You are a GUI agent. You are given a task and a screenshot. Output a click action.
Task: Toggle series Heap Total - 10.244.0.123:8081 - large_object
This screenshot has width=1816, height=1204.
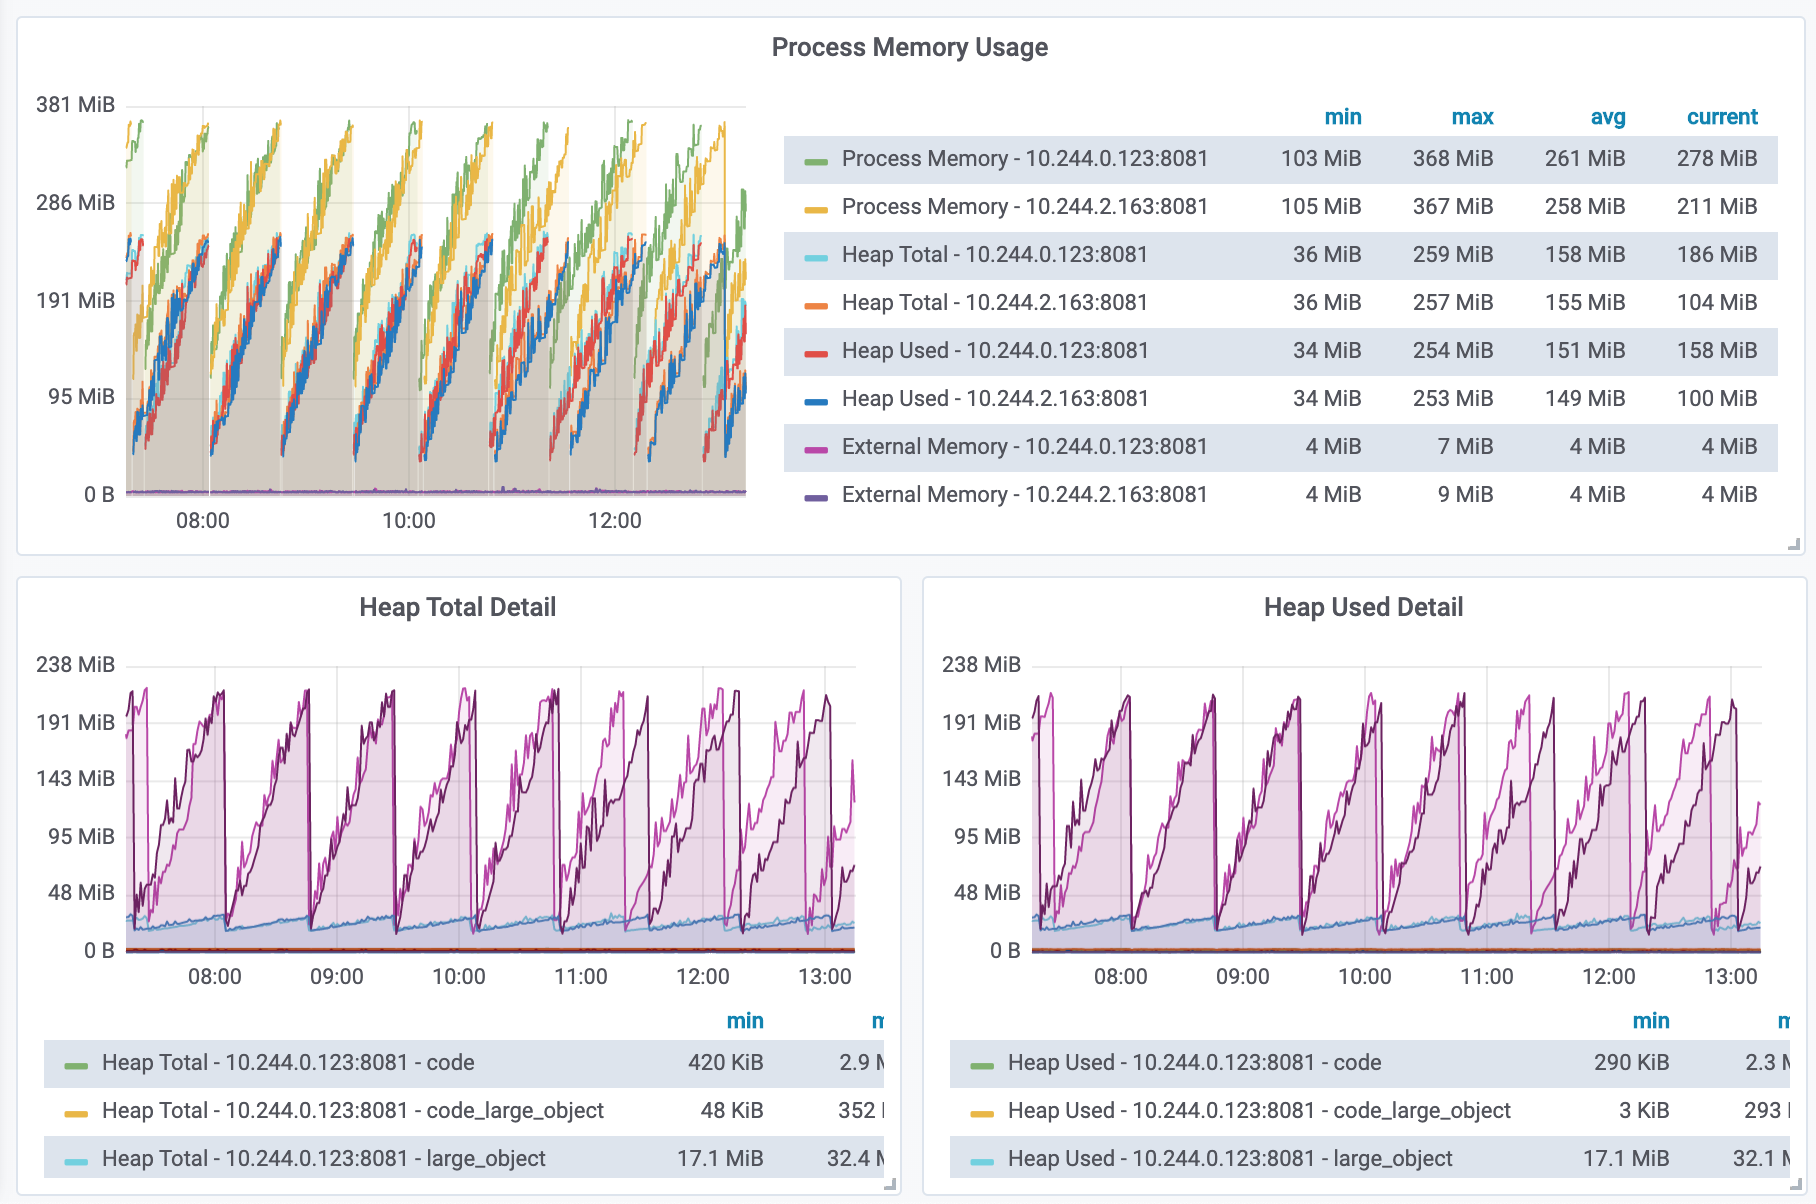[324, 1159]
